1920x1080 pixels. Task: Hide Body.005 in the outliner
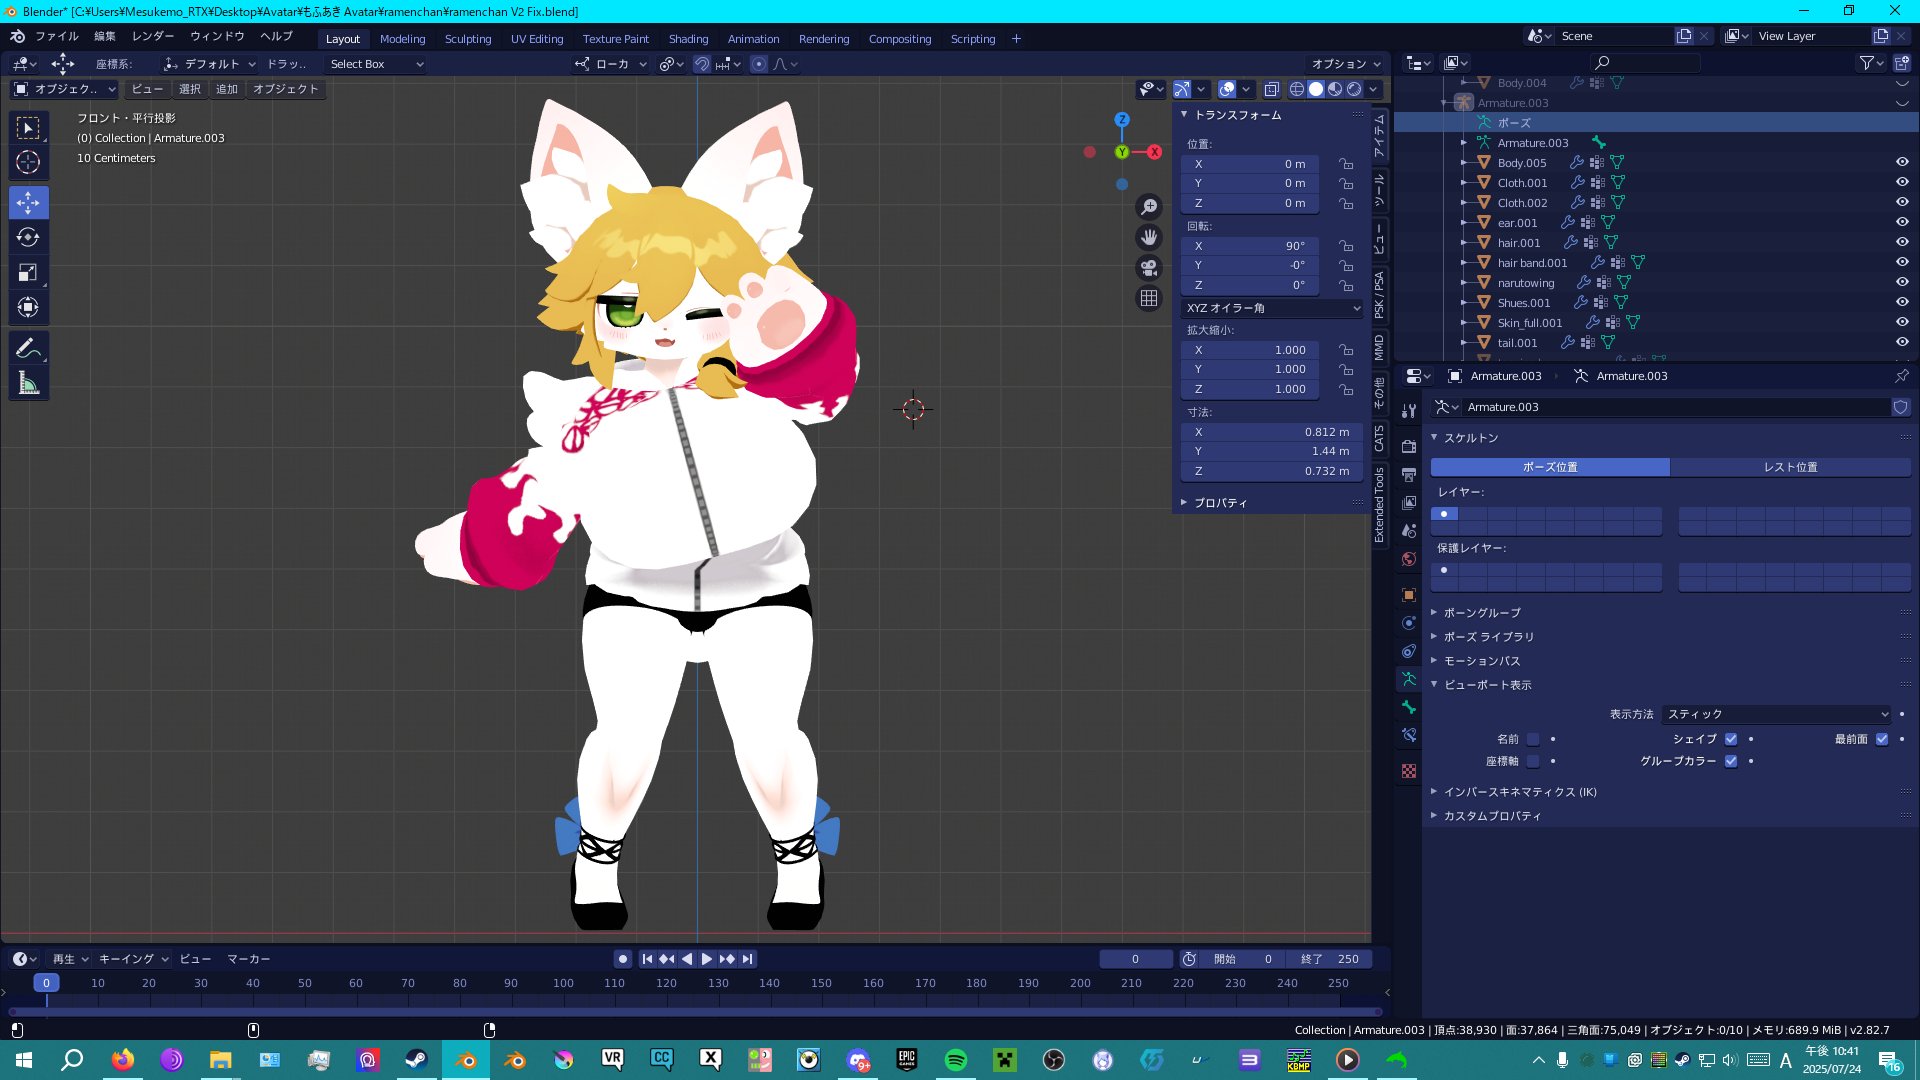[x=1902, y=162]
